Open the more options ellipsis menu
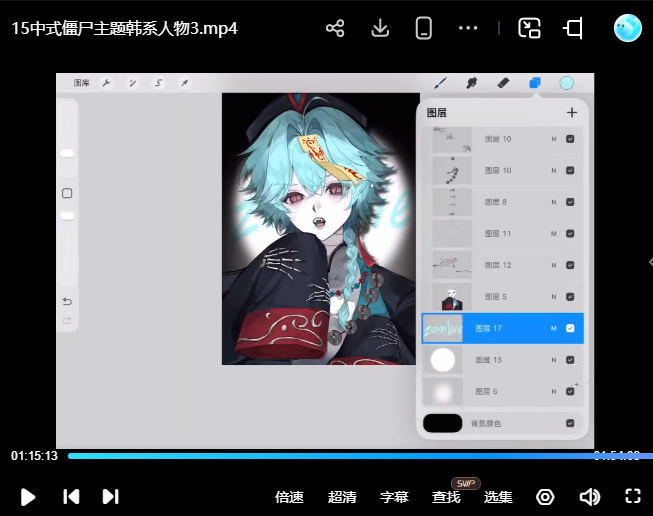The height and width of the screenshot is (516, 653). 468,28
